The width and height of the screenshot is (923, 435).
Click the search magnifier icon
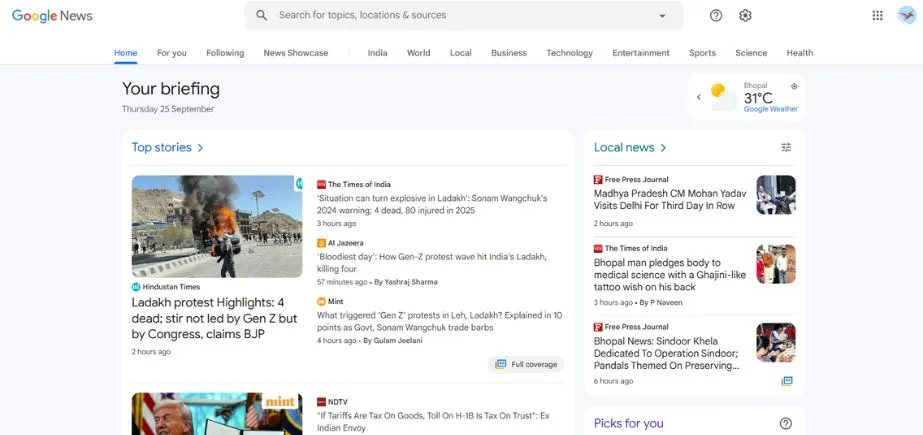pos(261,15)
